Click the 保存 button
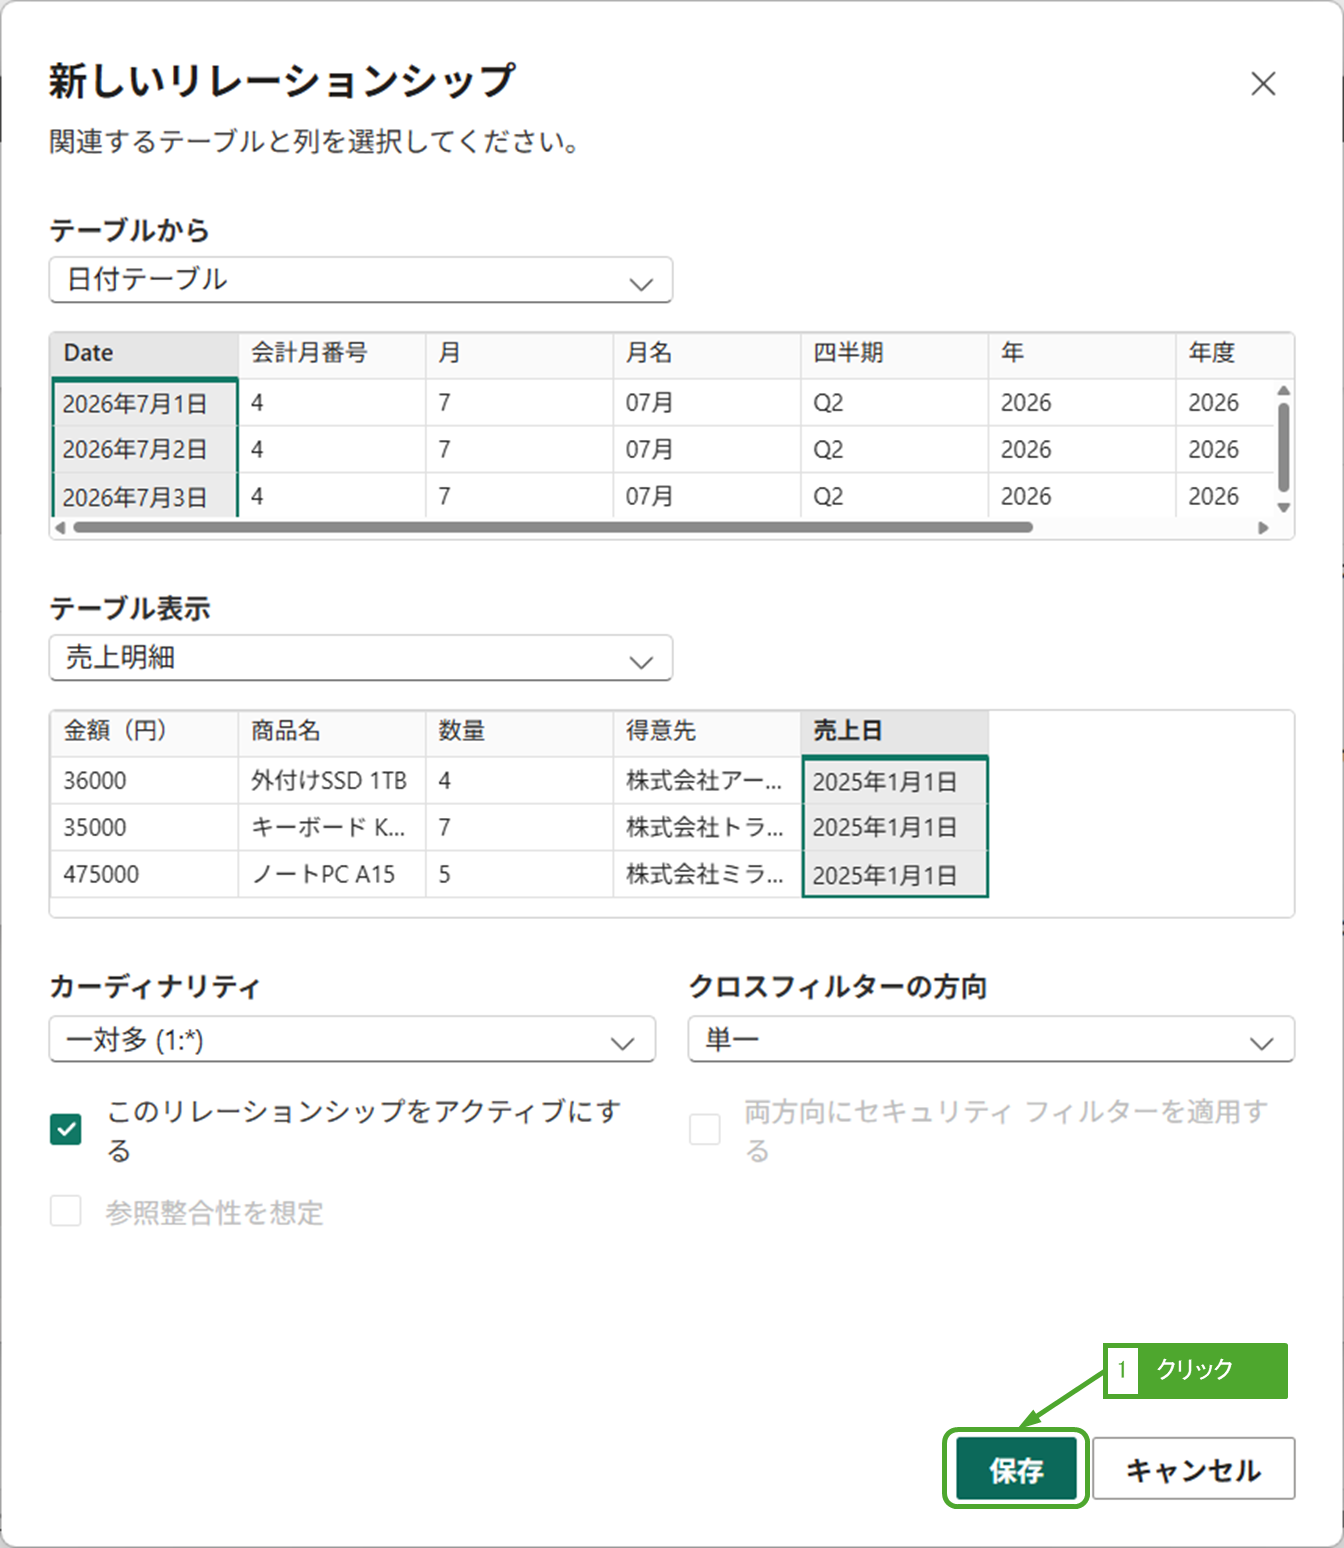Viewport: 1344px width, 1548px height. point(1015,1469)
